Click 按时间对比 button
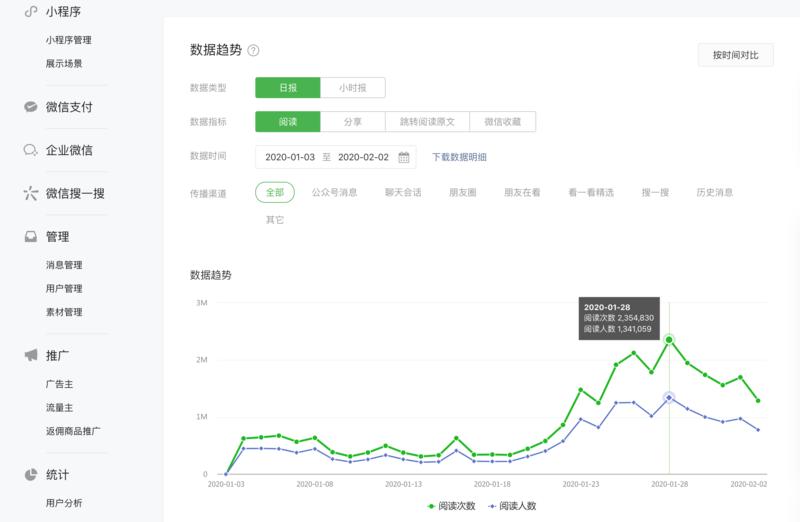This screenshot has height=522, width=800. point(736,55)
